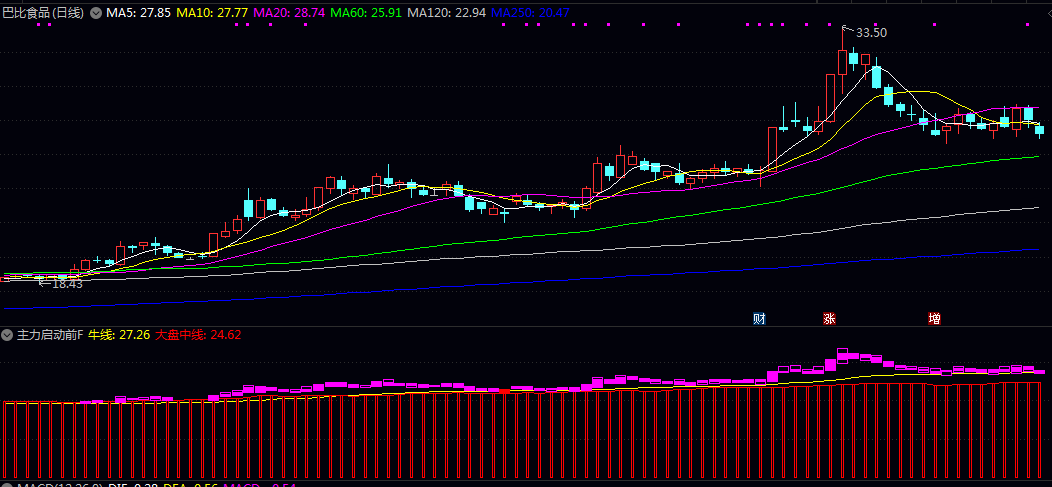This screenshot has height=487, width=1052.
Task: Click the MA20: 28.74 indicator label
Action: coord(291,13)
